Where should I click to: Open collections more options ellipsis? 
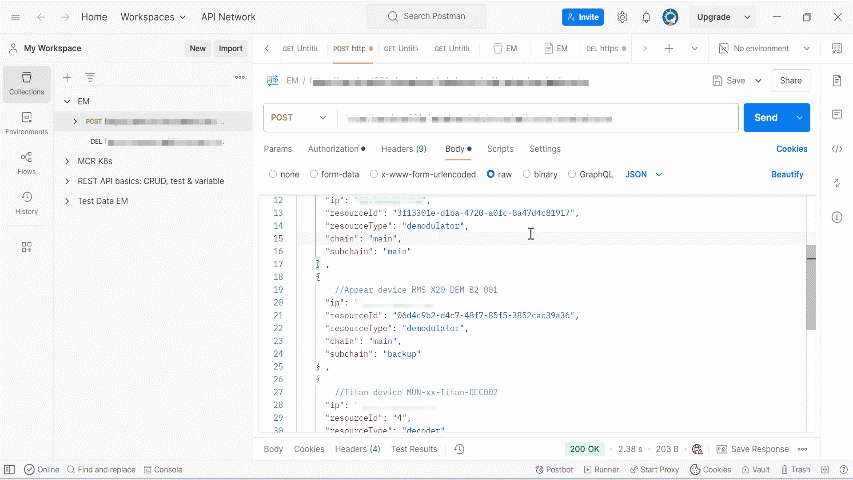[x=239, y=77]
